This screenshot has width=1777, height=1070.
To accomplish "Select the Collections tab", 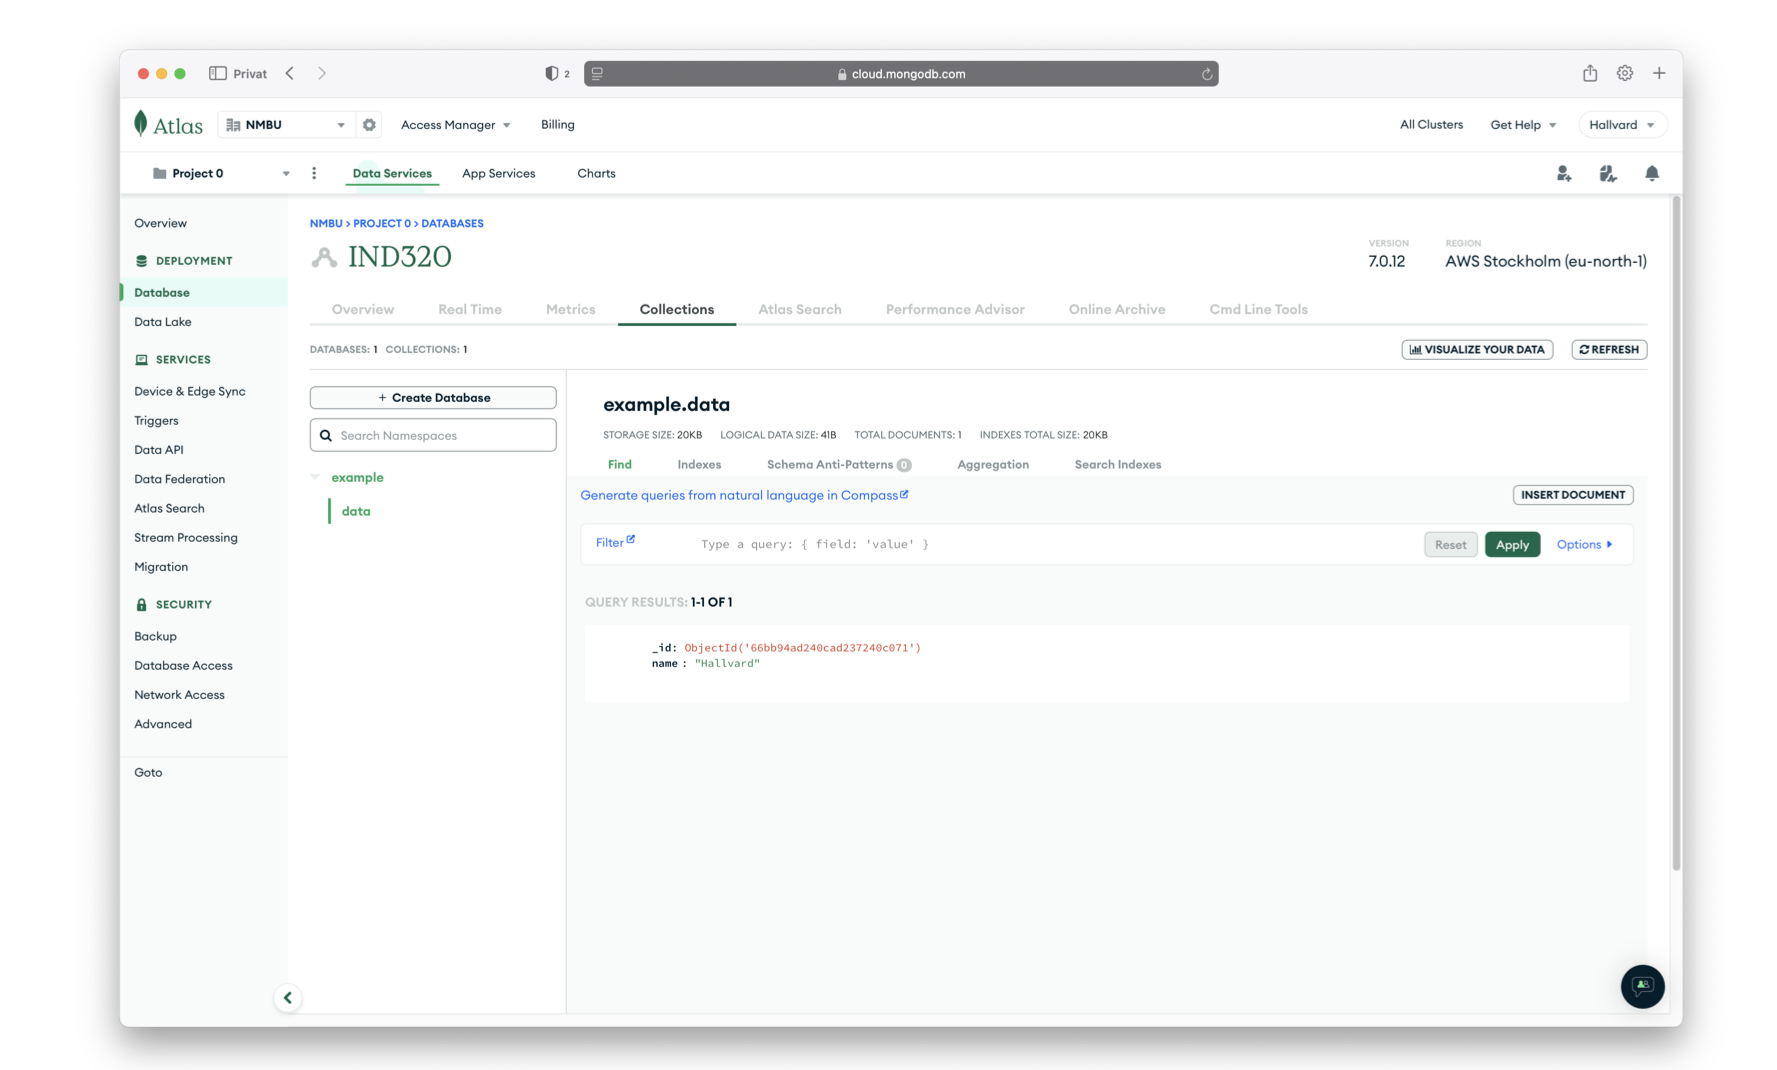I will (x=677, y=309).
